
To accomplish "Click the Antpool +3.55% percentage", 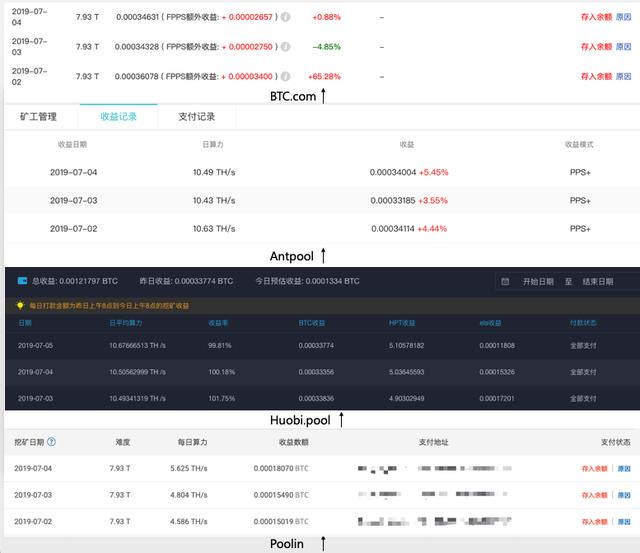I will tap(433, 200).
